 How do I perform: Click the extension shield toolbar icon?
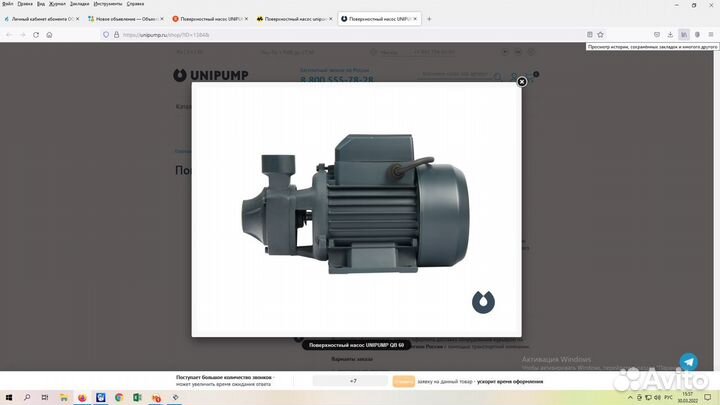click(x=698, y=34)
